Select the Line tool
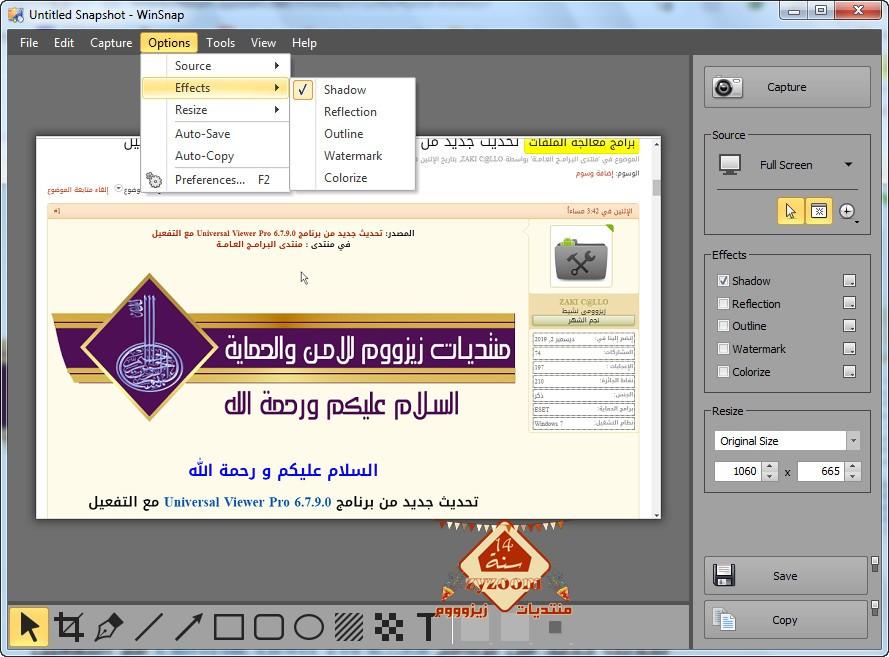 click(x=149, y=627)
